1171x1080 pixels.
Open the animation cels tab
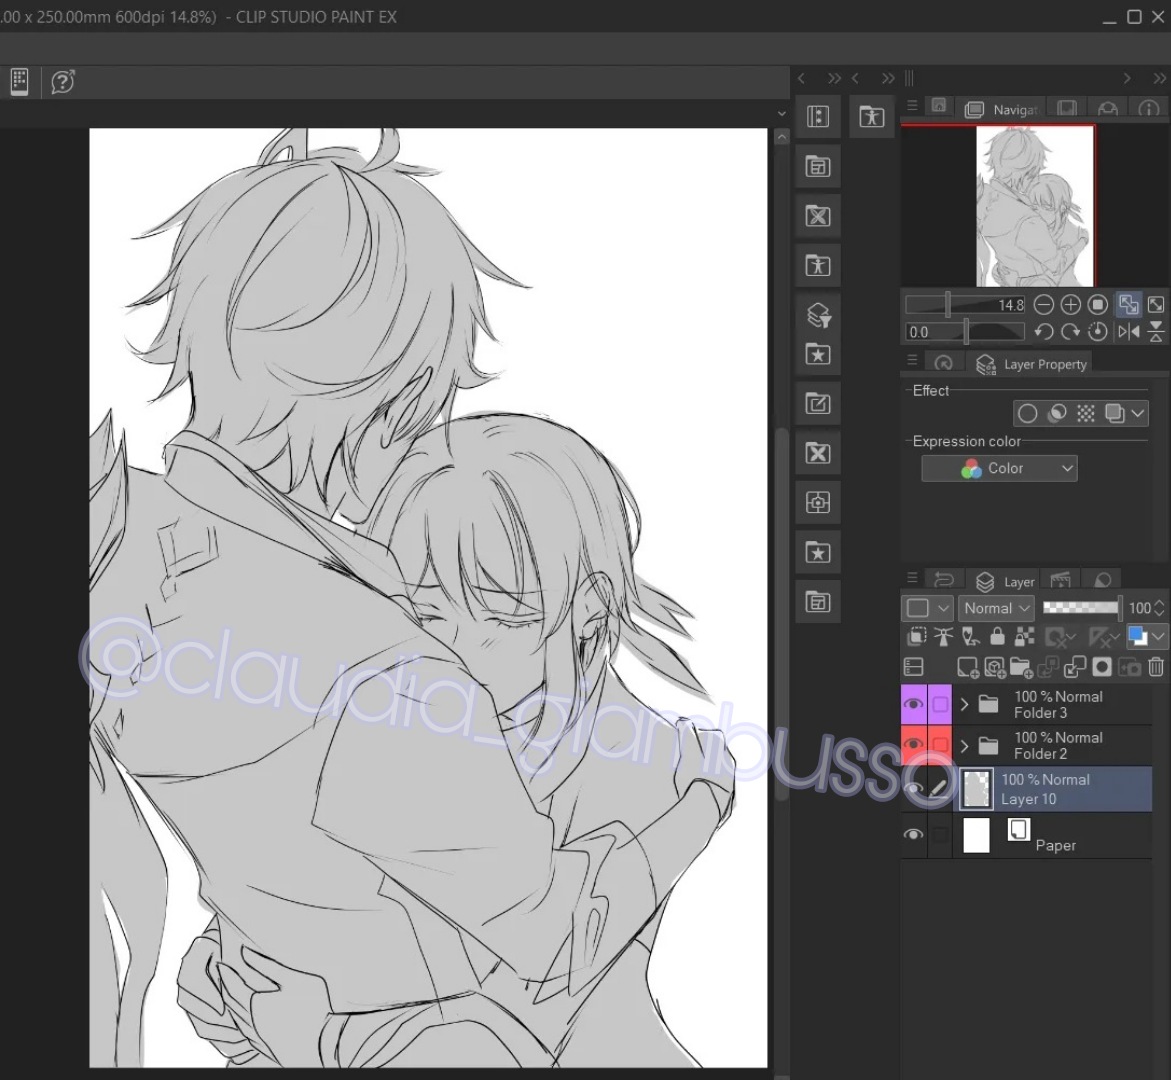pyautogui.click(x=1060, y=580)
